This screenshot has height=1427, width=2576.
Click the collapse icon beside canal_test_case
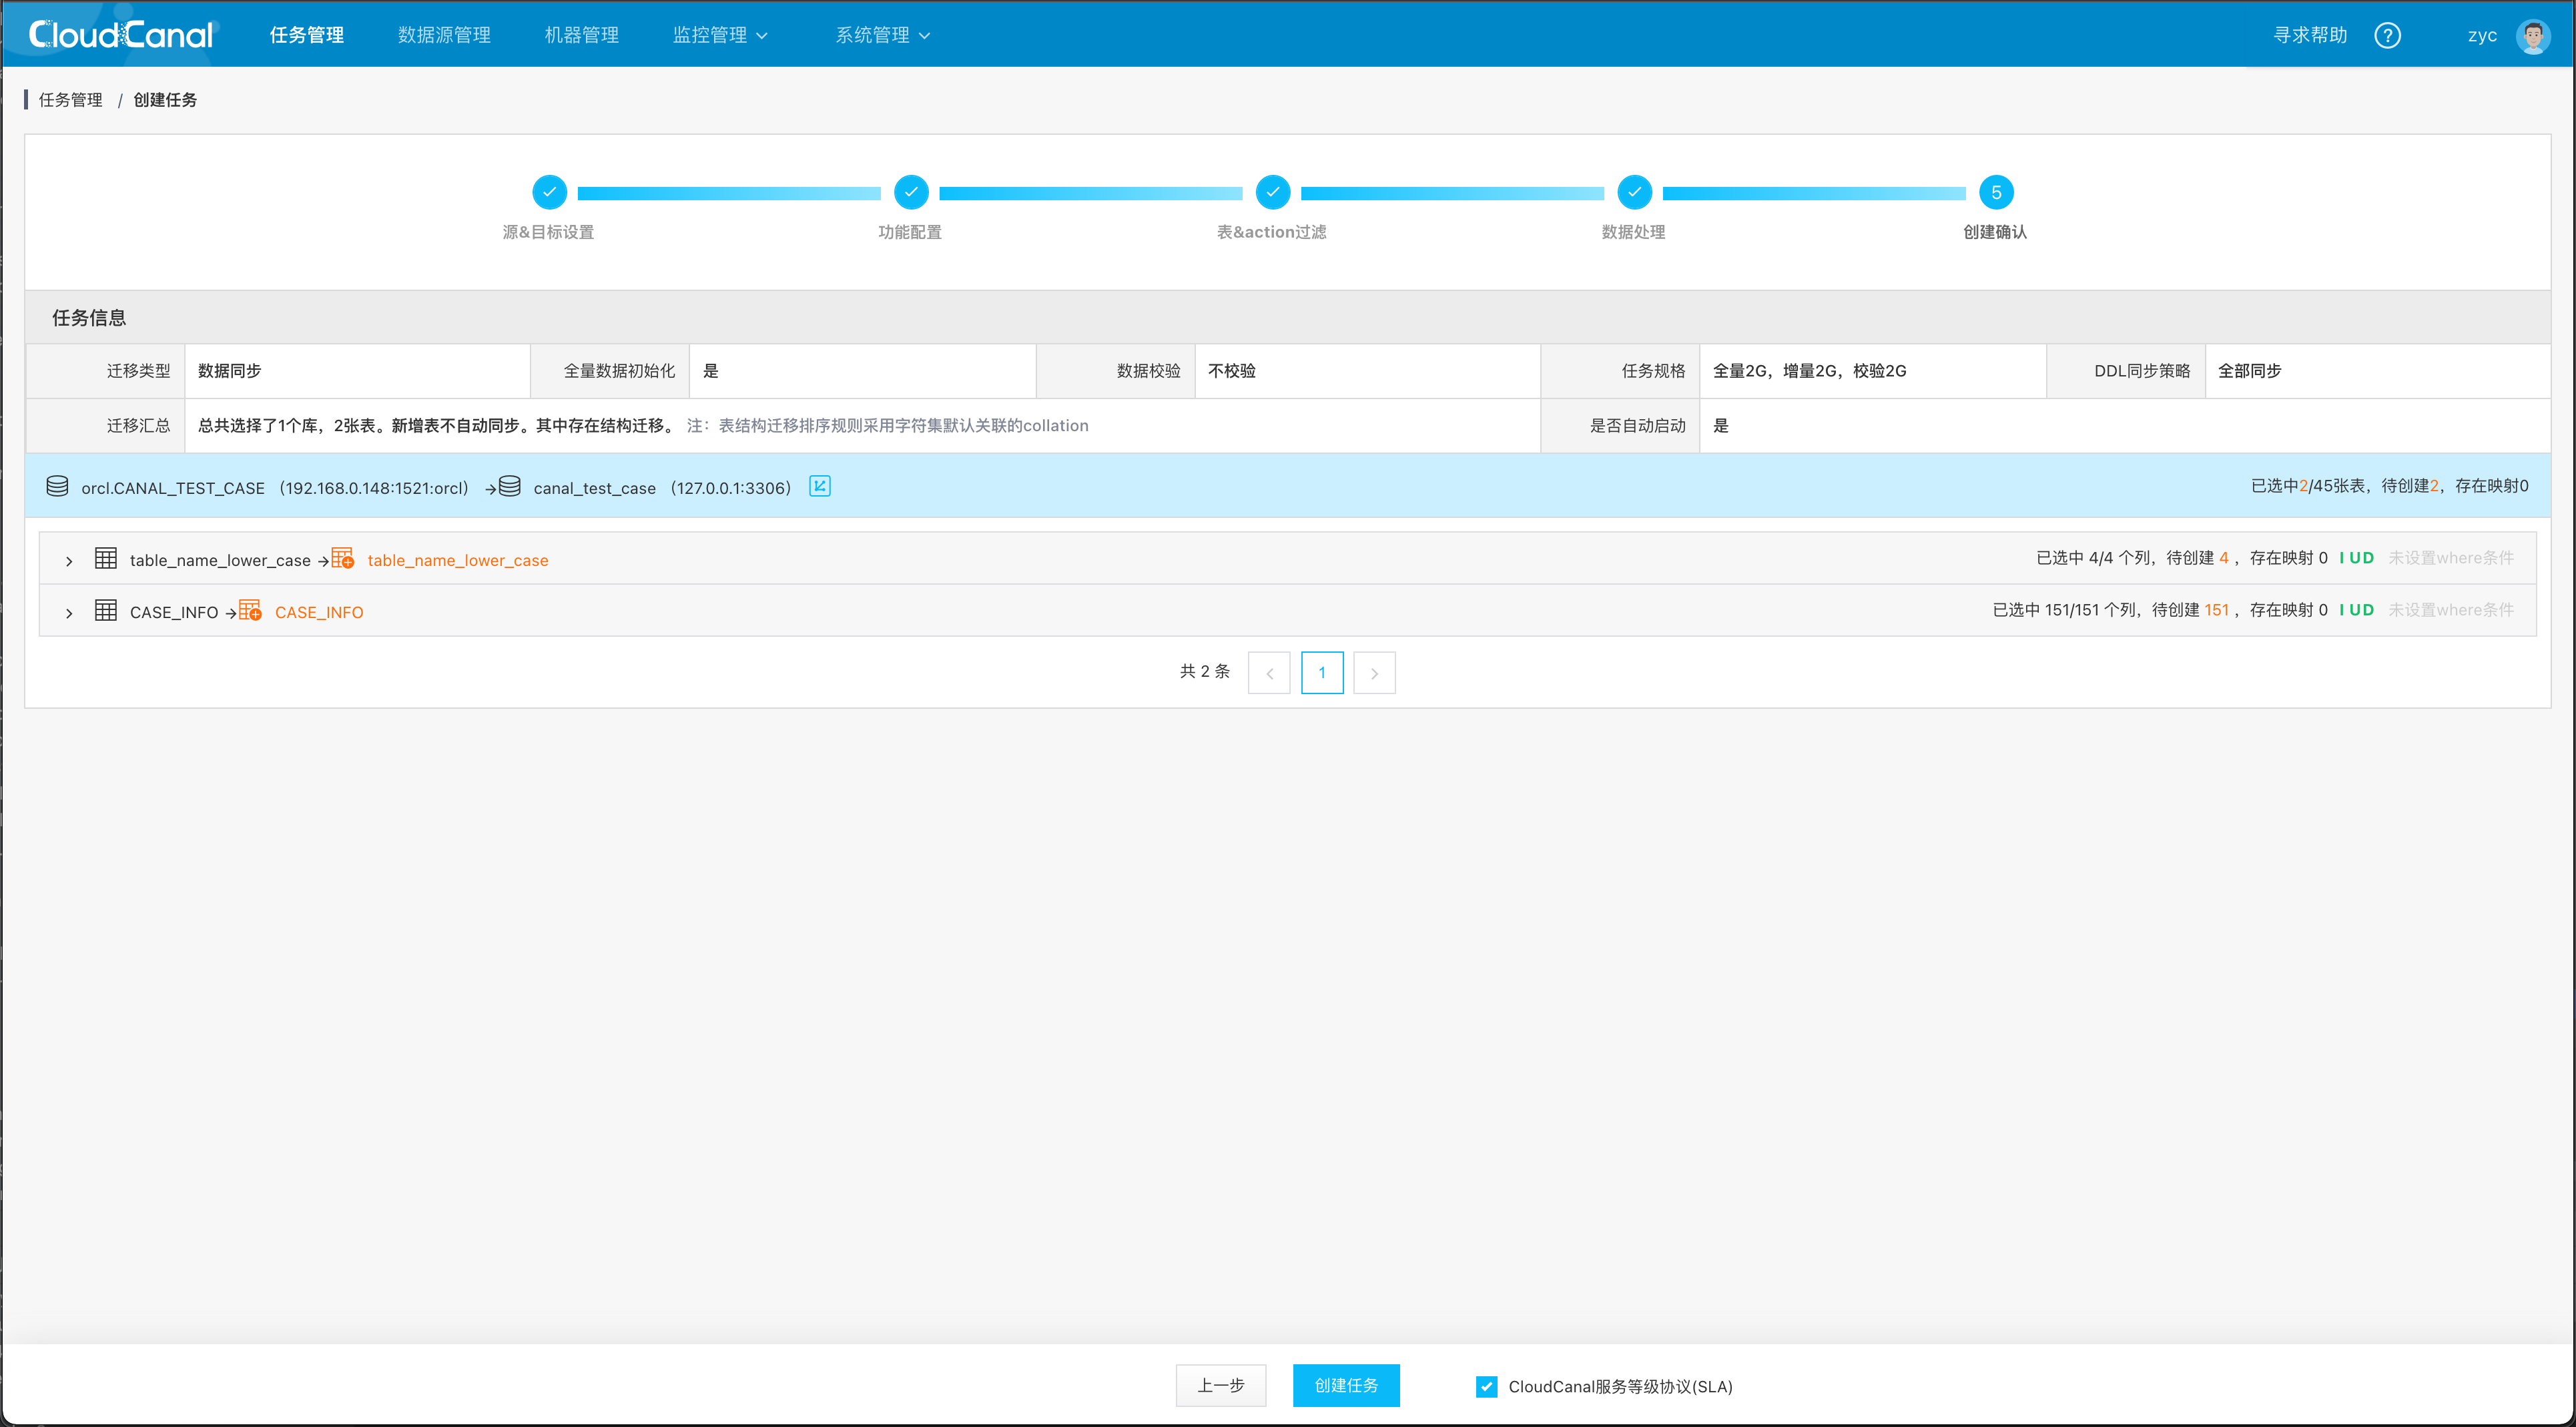pos(819,487)
